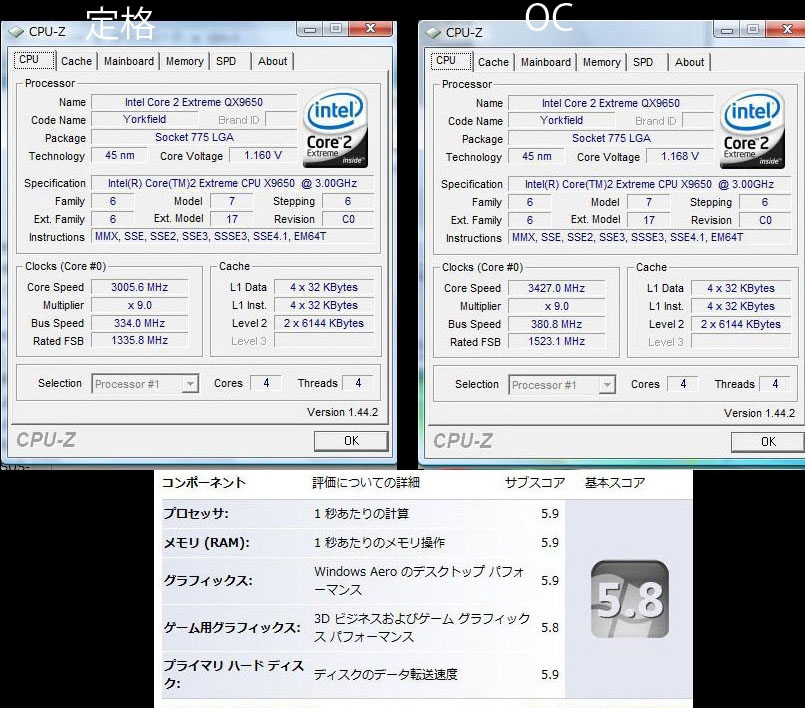This screenshot has height=708, width=805.
Task: Select the SPD tab in the right OC window
Action: pyautogui.click(x=643, y=62)
